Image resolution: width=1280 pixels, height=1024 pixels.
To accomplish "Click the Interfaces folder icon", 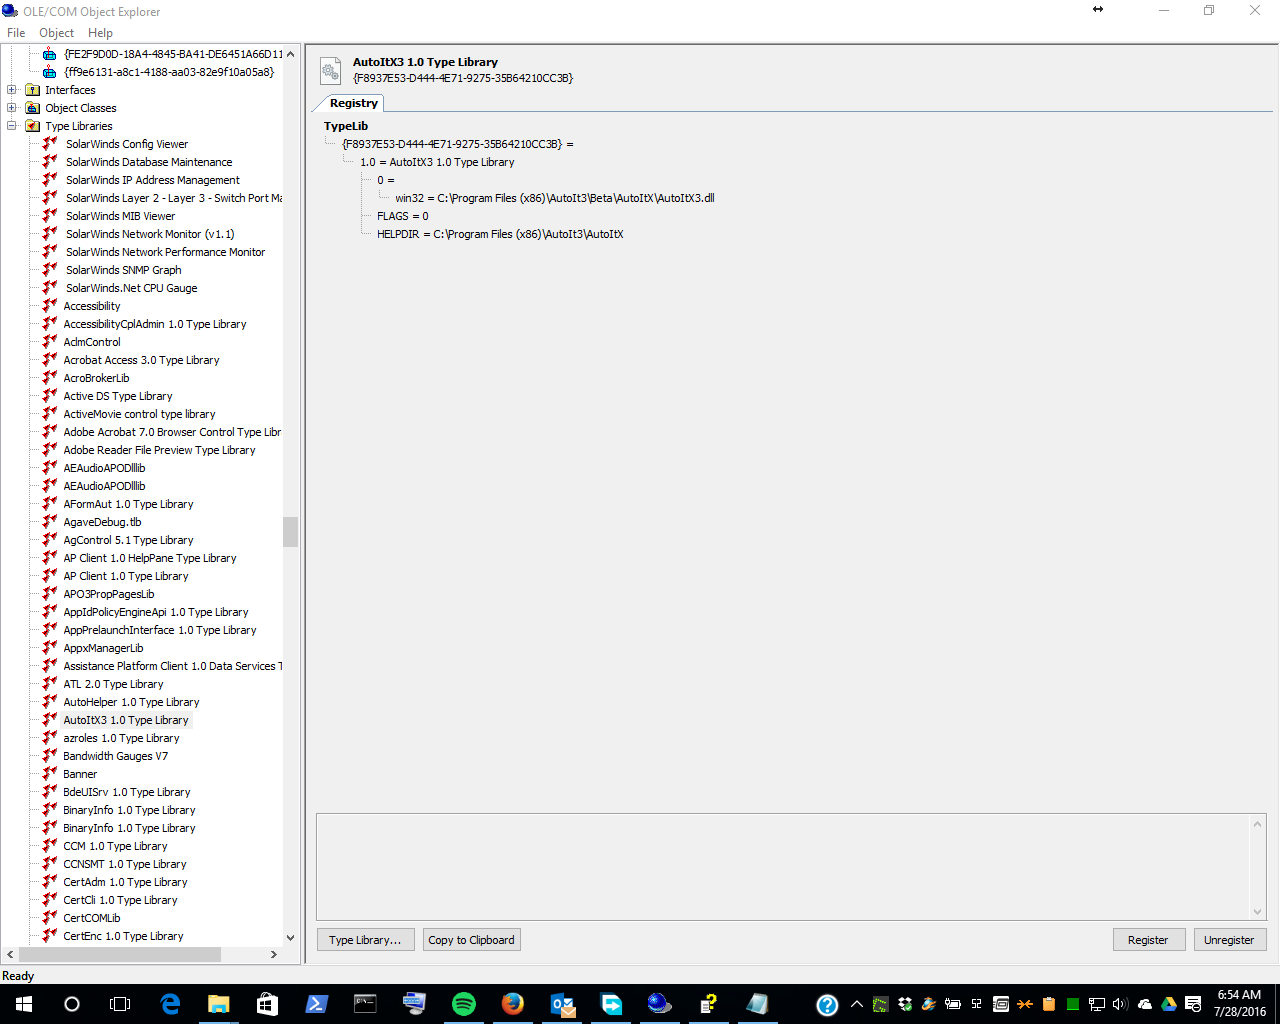I will point(32,90).
